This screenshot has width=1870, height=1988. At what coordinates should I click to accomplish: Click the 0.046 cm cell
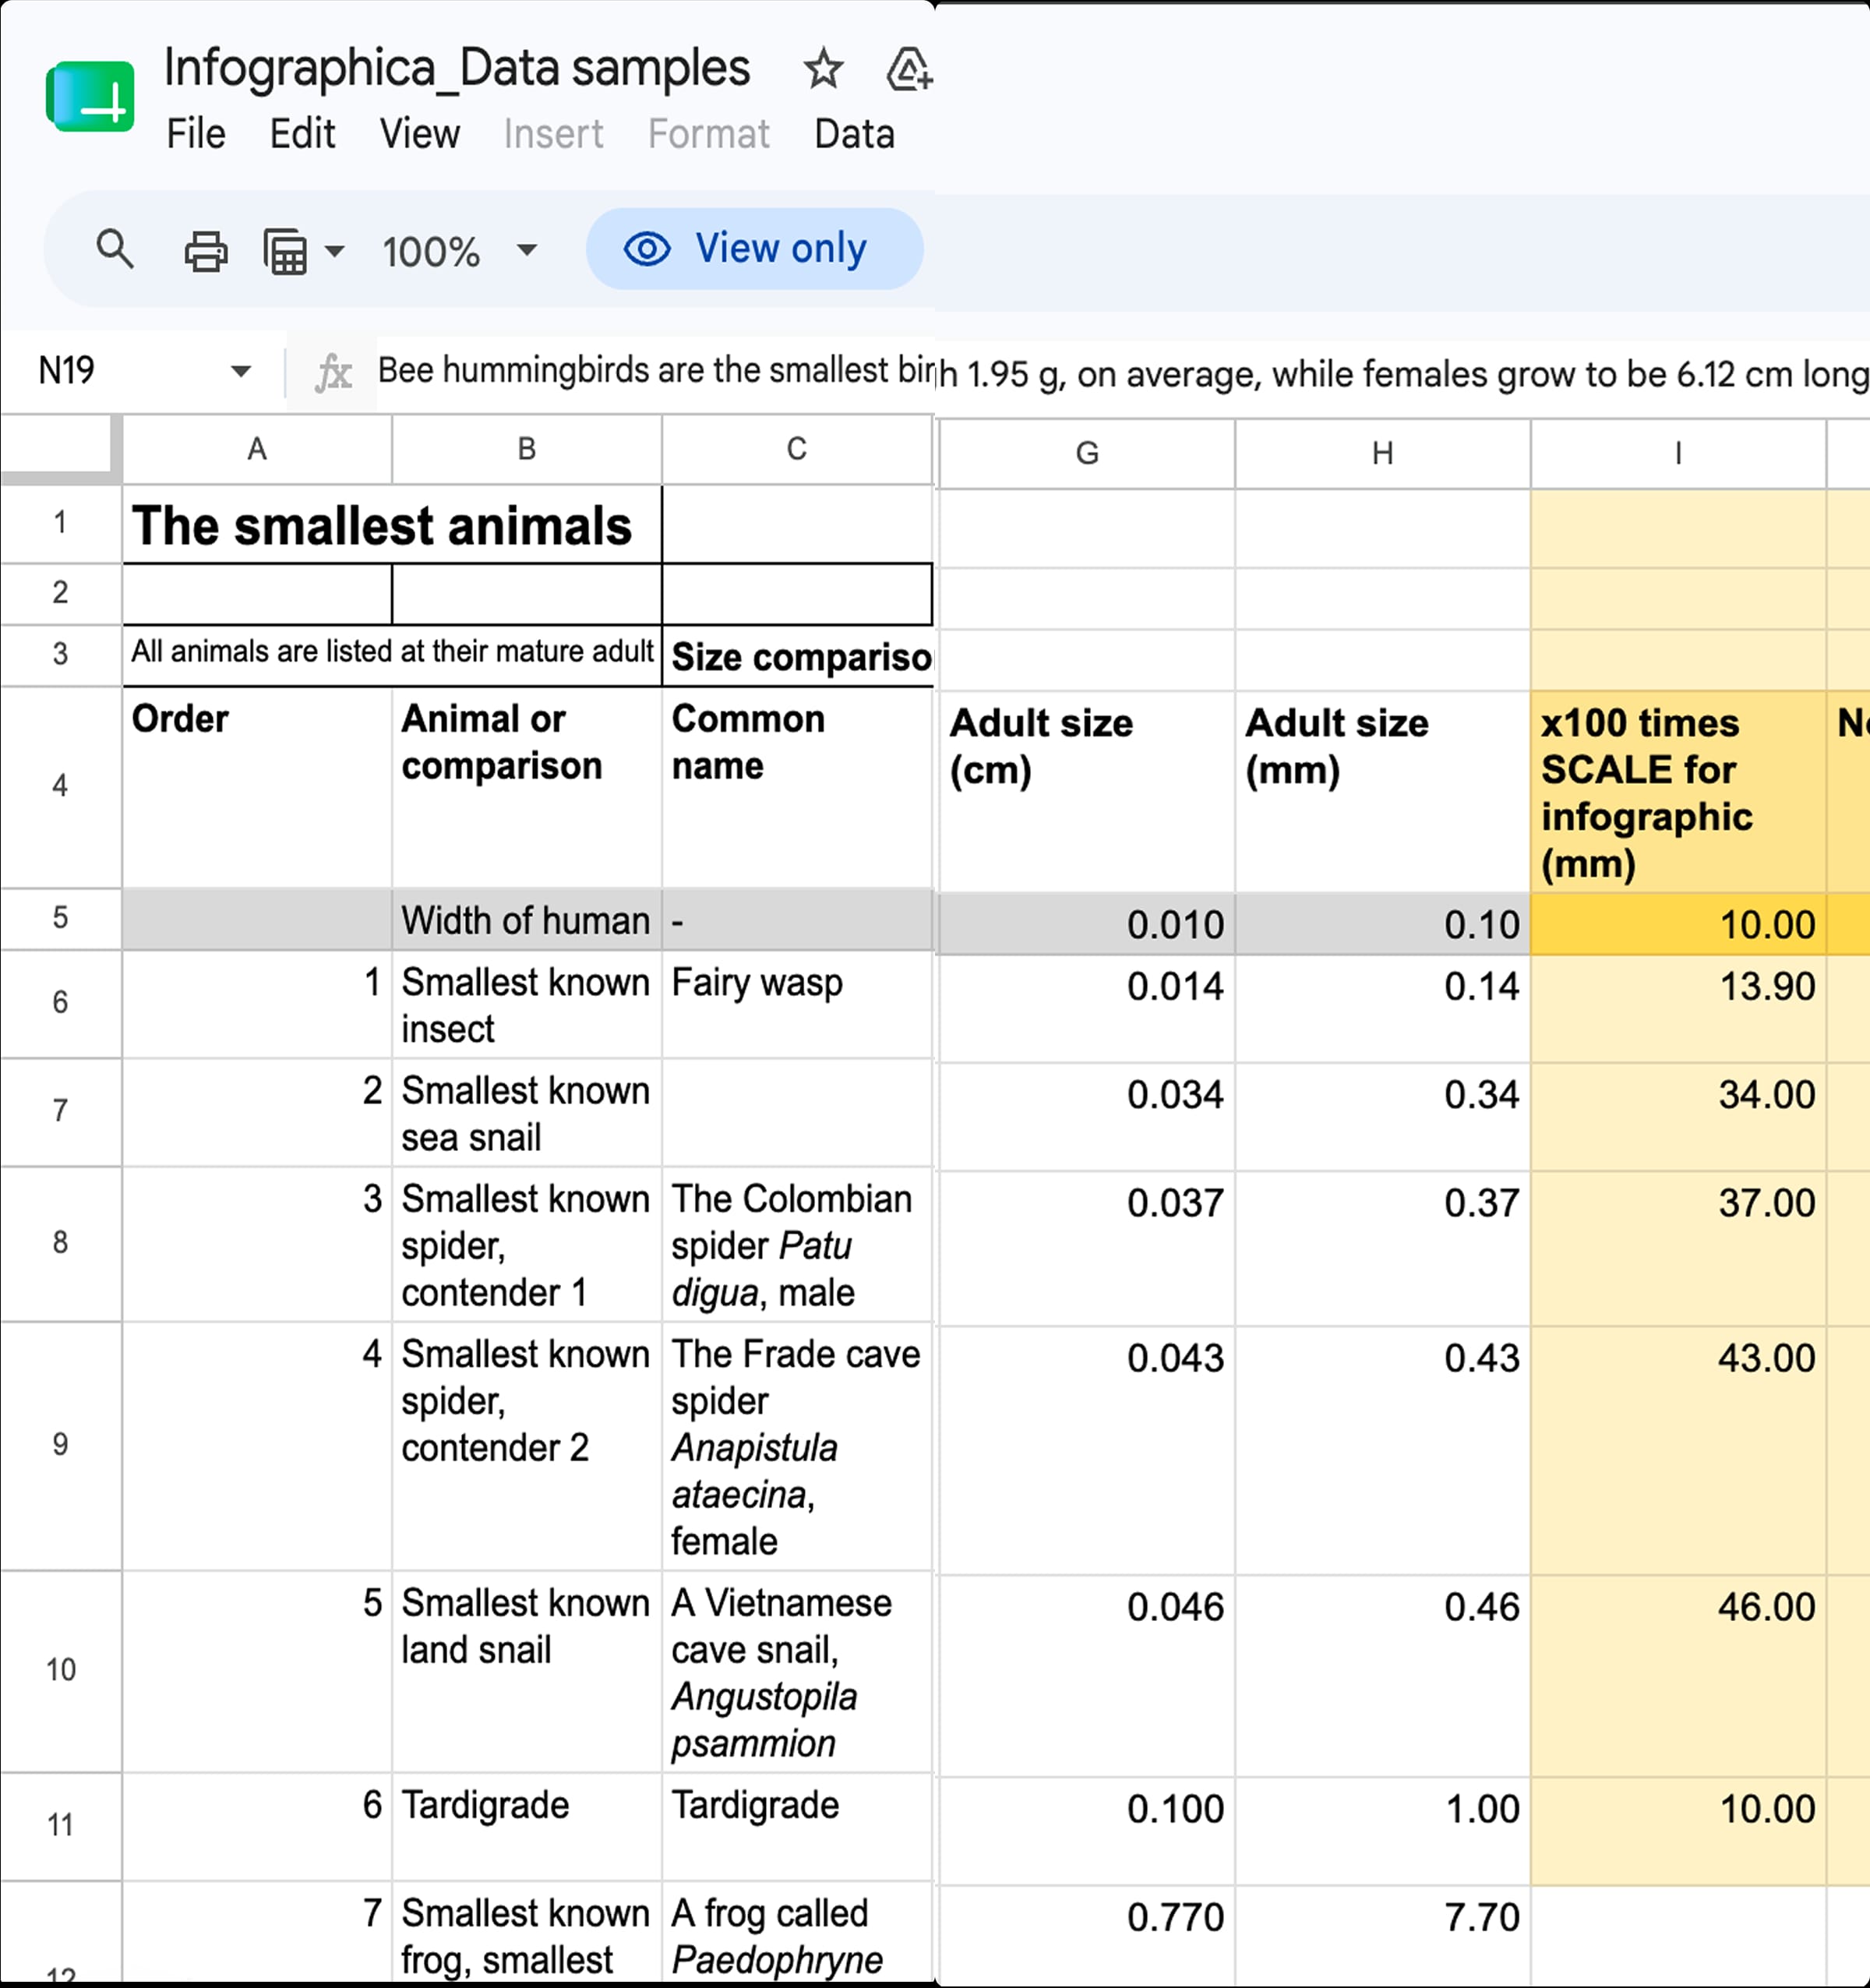[x=1087, y=1675]
